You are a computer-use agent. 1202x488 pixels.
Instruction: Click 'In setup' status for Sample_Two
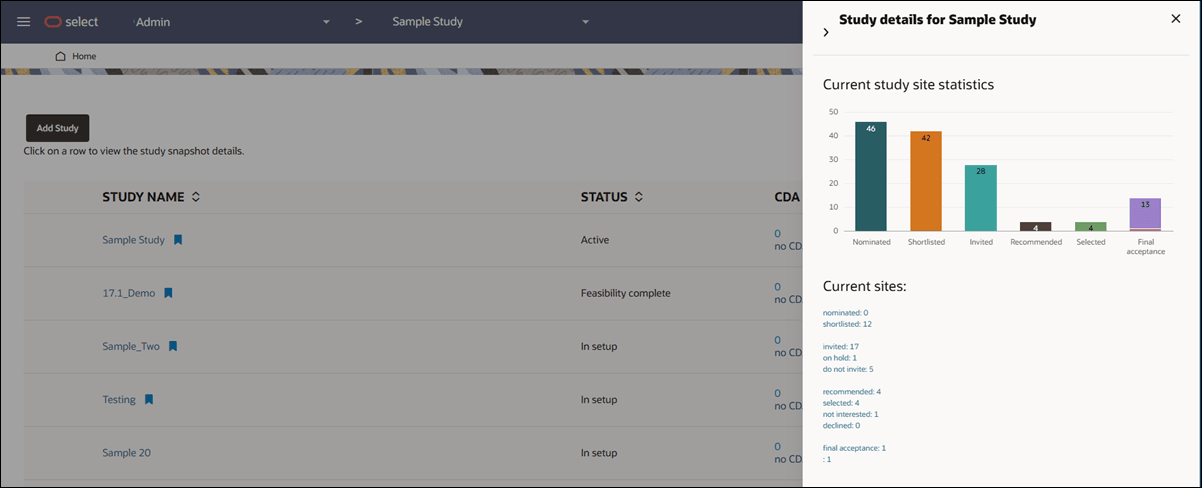[599, 346]
